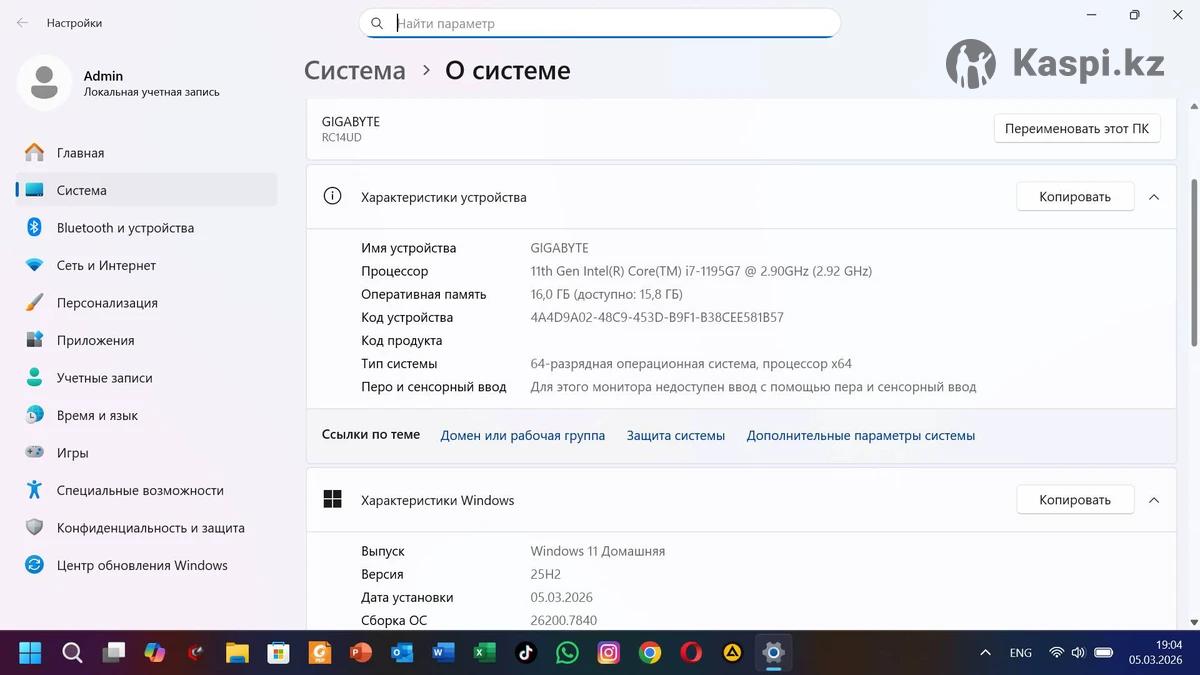Viewport: 1200px width, 675px height.
Task: Collapse the Характеристики устройства section
Action: coord(1154,197)
